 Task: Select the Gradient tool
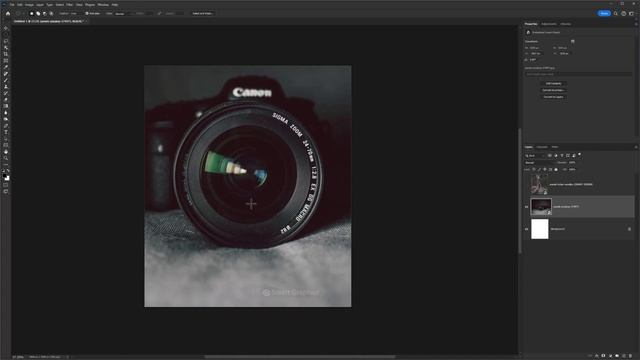6,106
